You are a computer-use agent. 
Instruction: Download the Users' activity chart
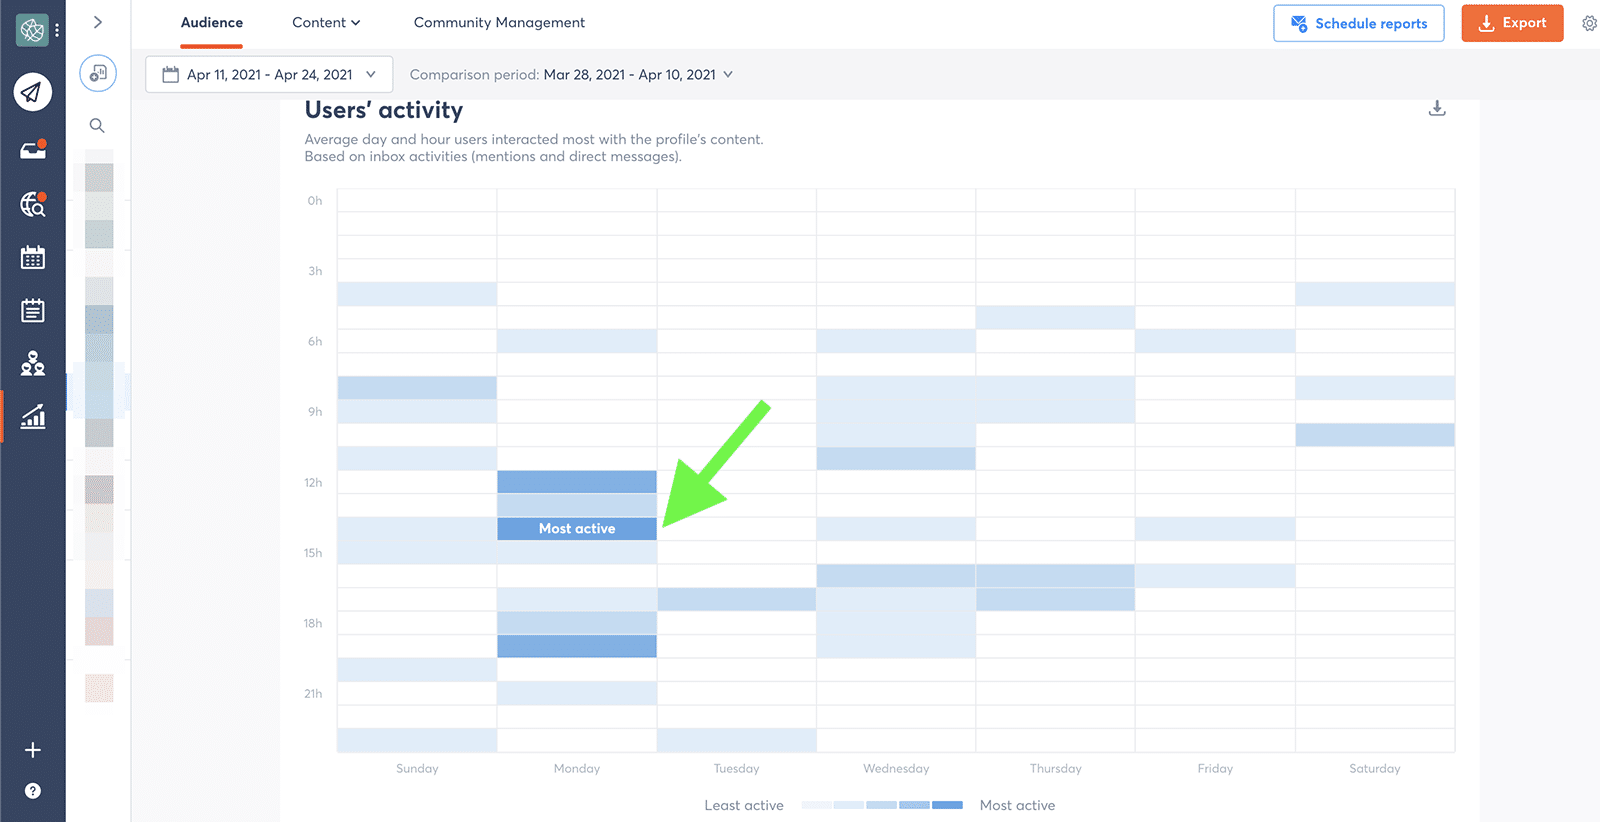(1437, 108)
